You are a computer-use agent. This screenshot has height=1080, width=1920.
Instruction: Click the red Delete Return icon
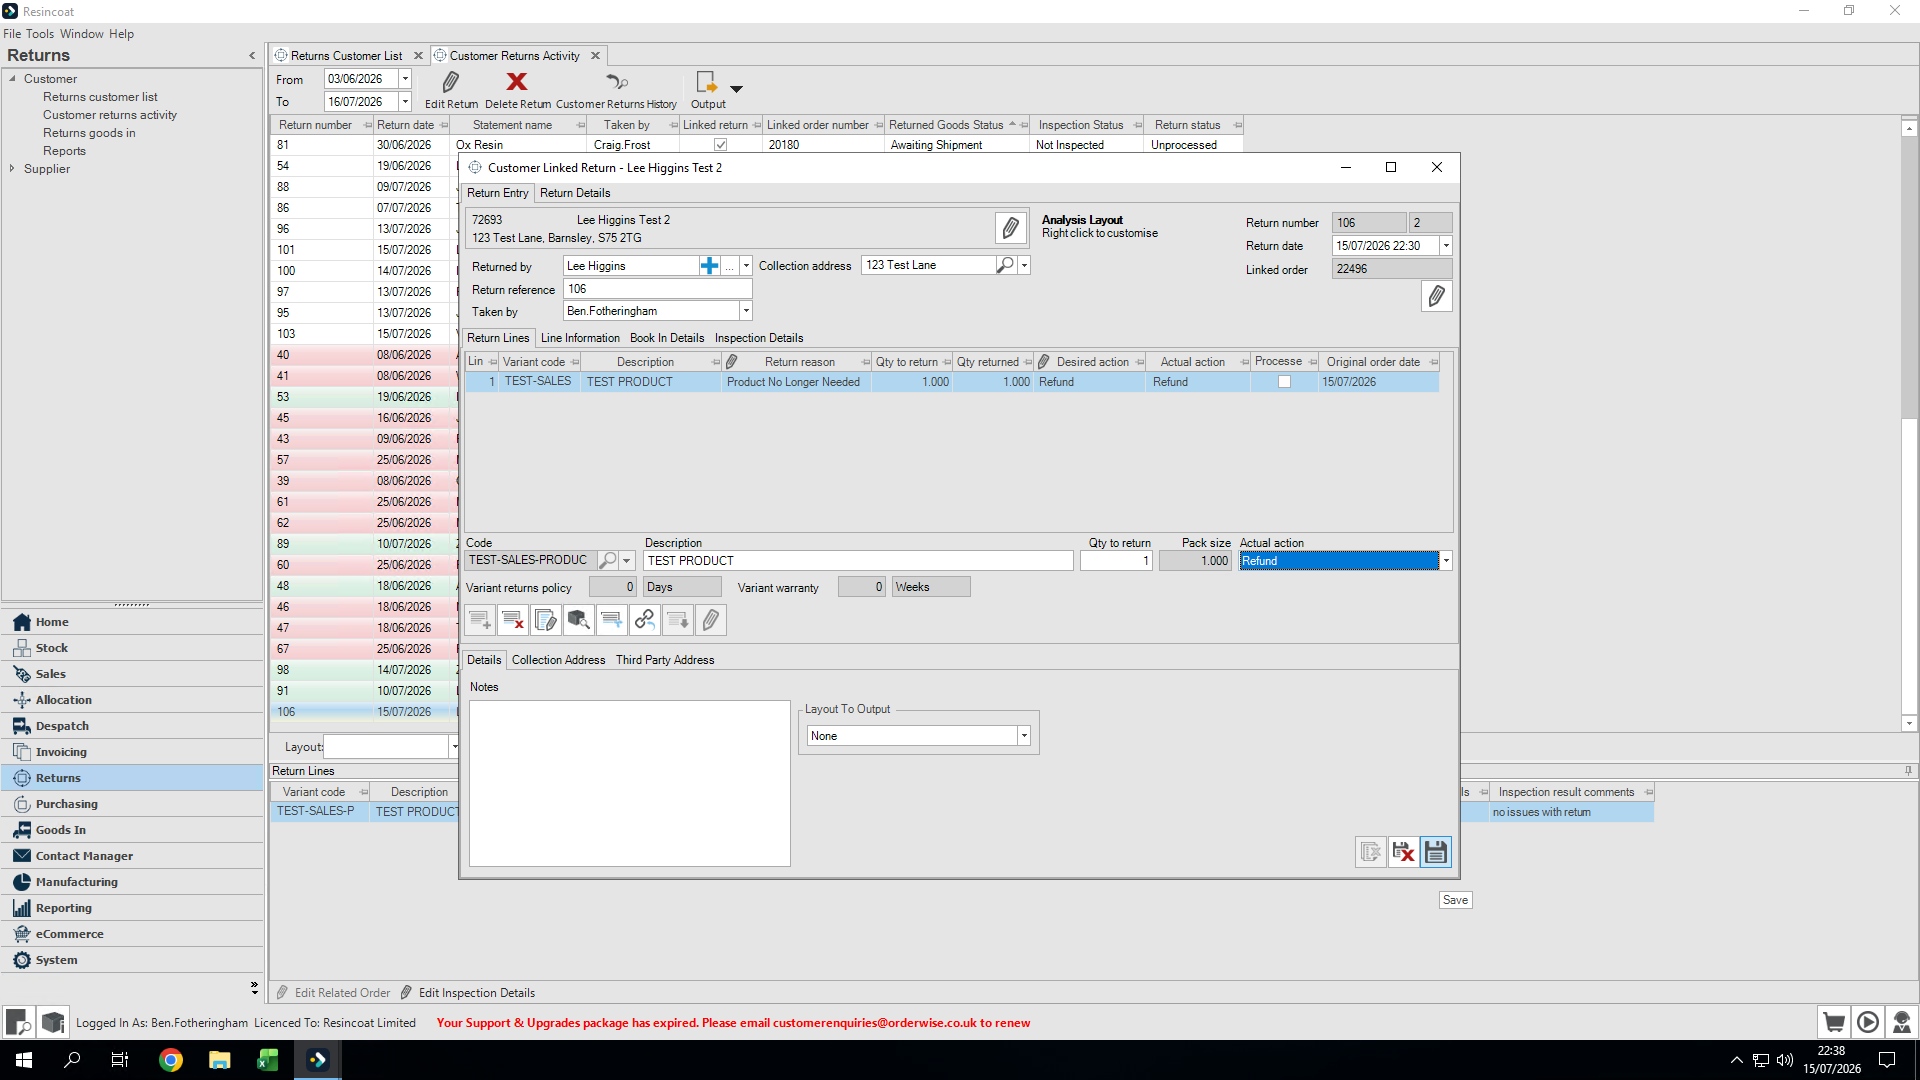[516, 82]
